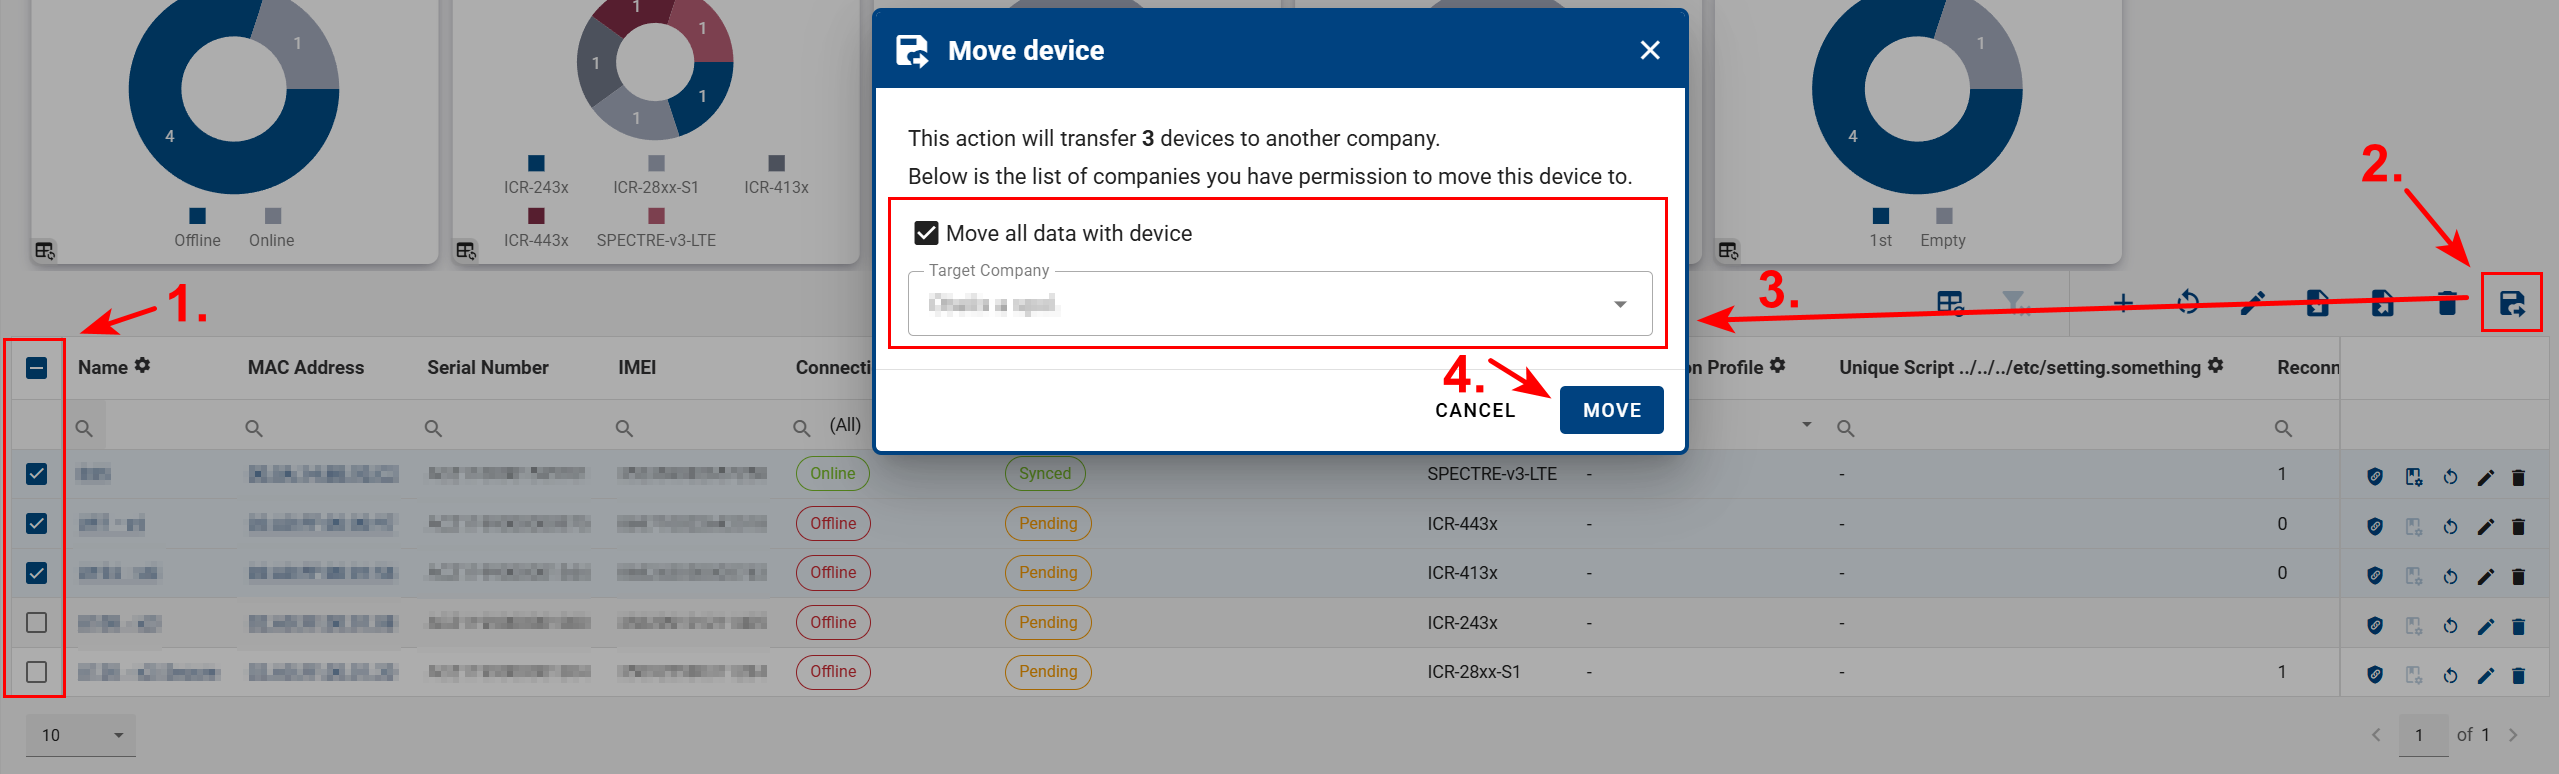Click the select-all checkbox in the table header
This screenshot has width=2559, height=774.
pos(36,368)
